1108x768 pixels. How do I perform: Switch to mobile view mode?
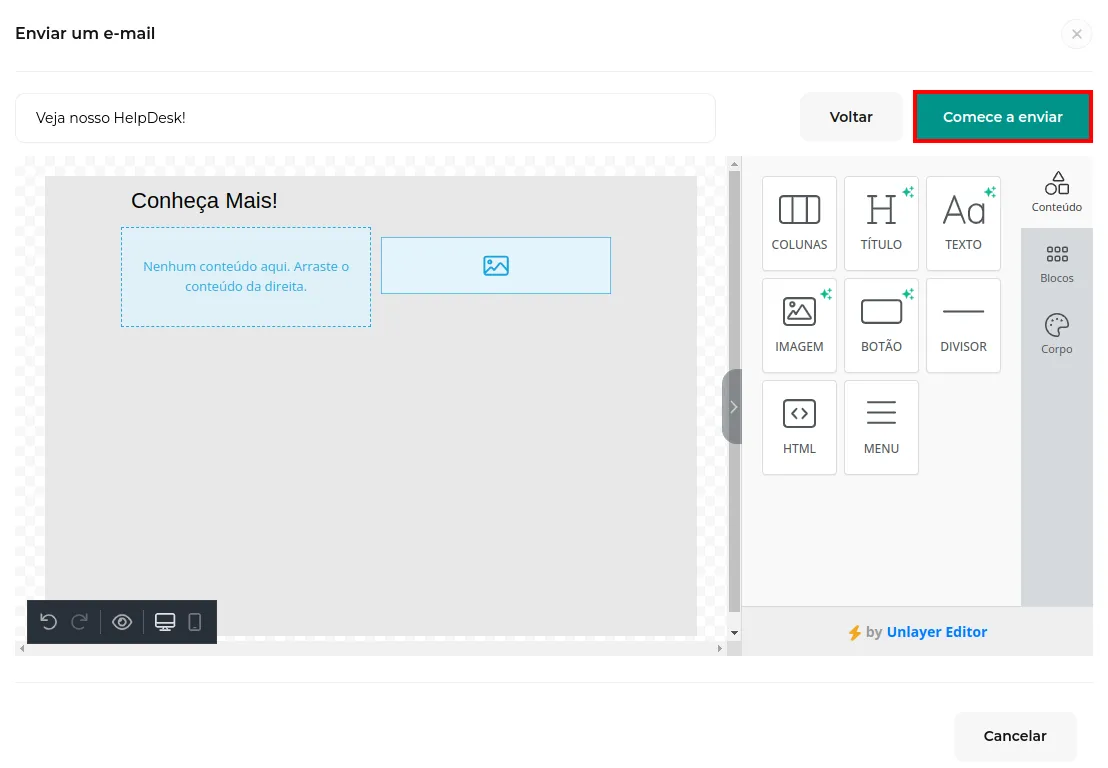coord(195,622)
